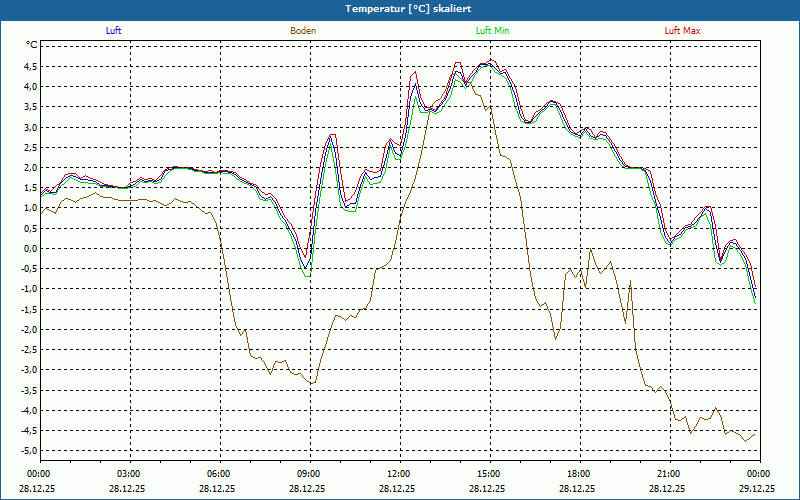Select the 06:00 time axis label
This screenshot has height=500, width=800.
point(219,474)
